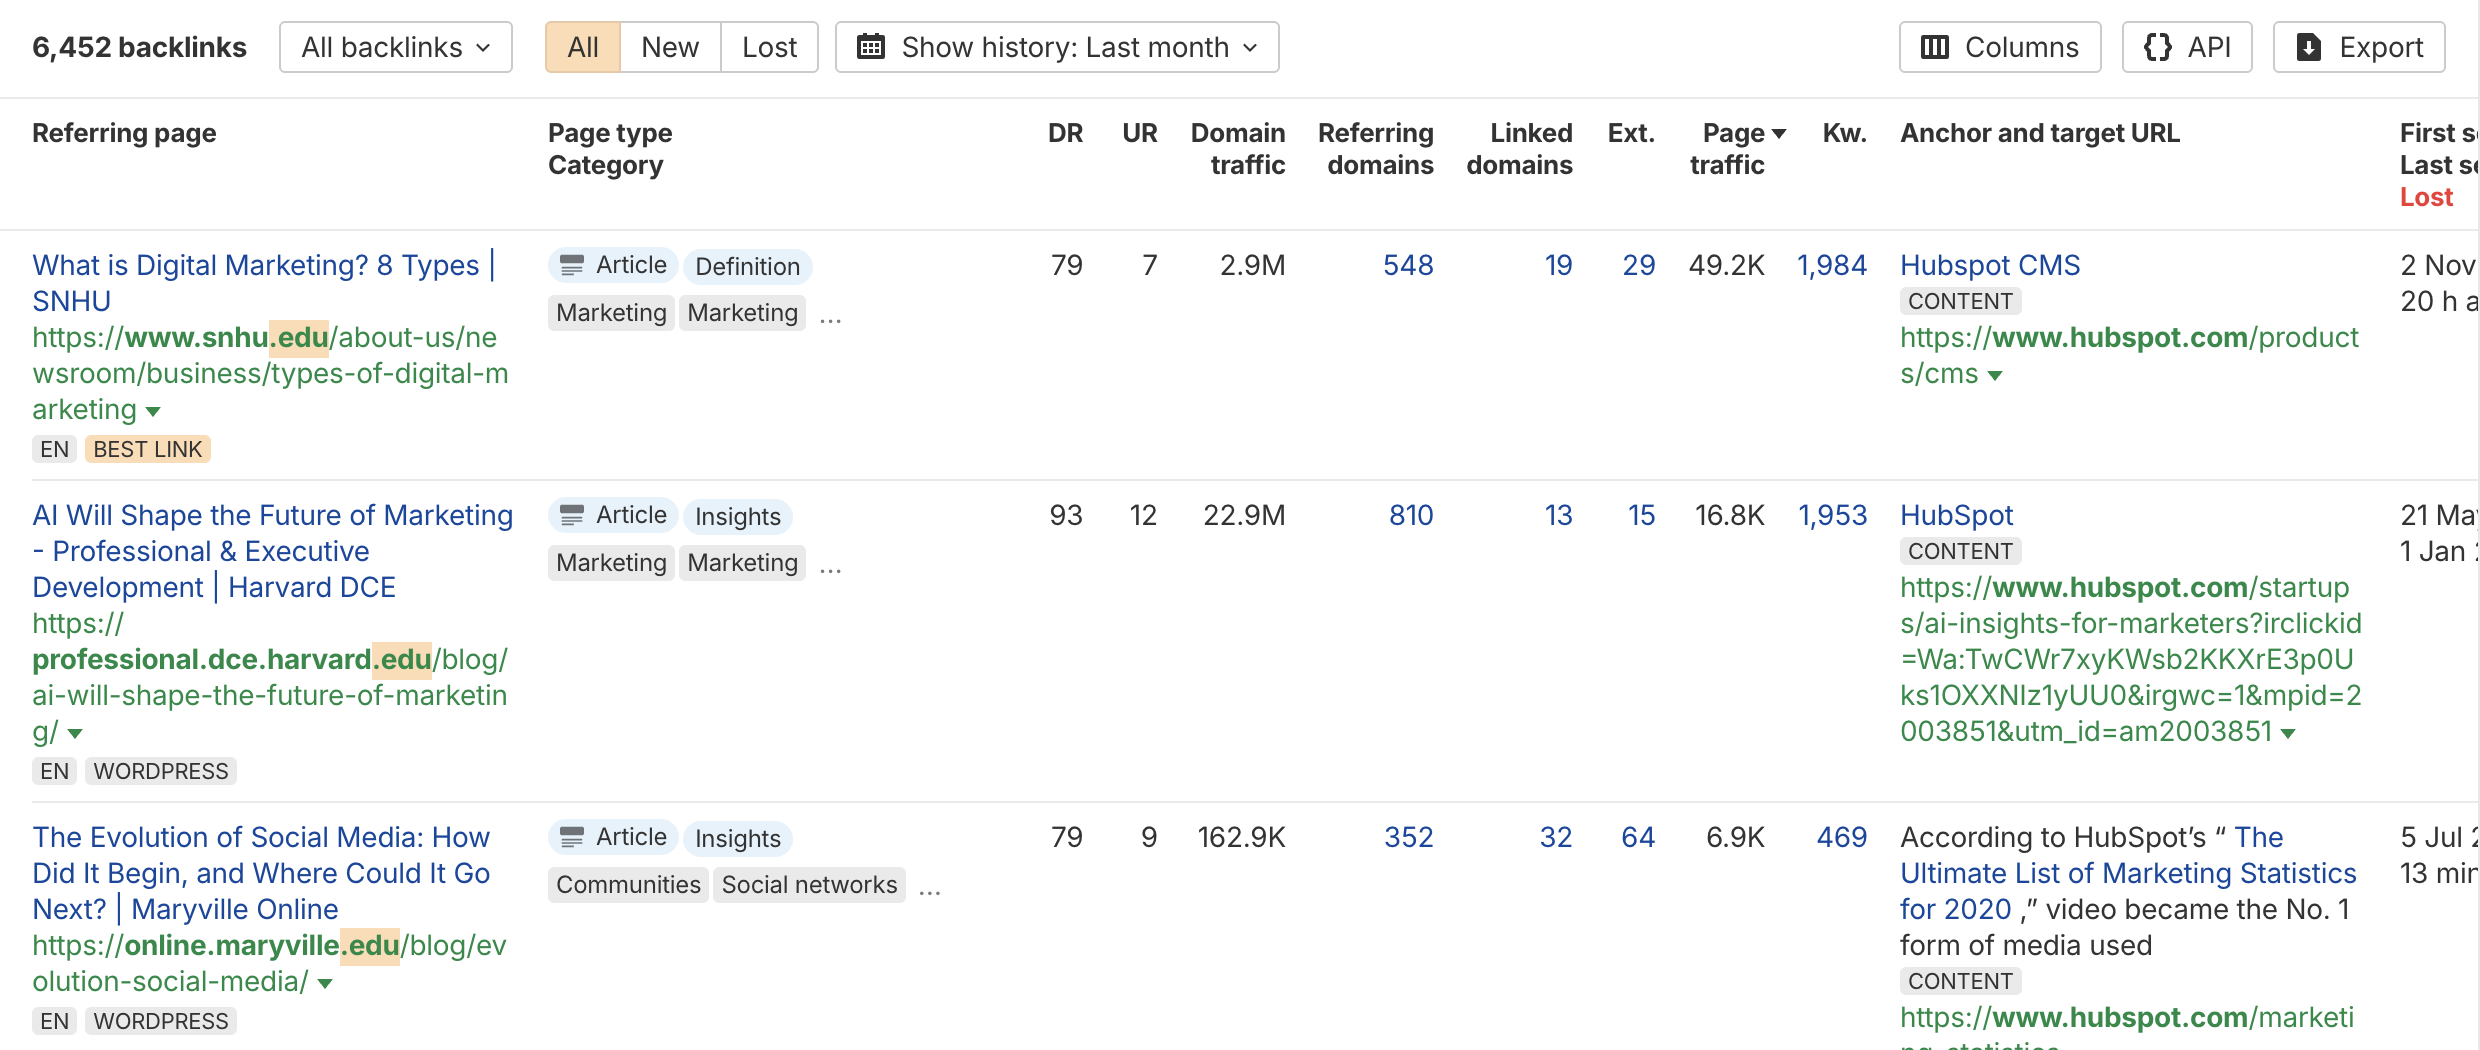Click referring domains count 810
Image resolution: width=2480 pixels, height=1050 pixels.
[1410, 515]
